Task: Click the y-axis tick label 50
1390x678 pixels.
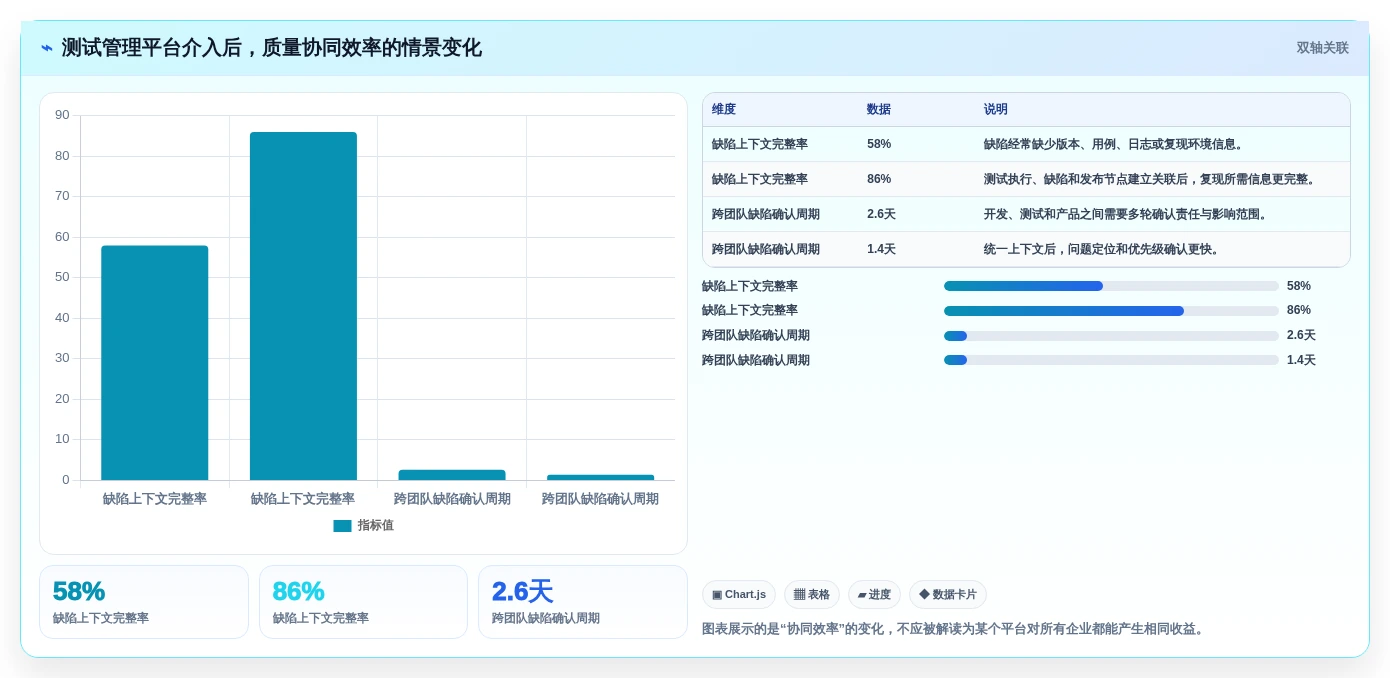Action: tap(62, 277)
